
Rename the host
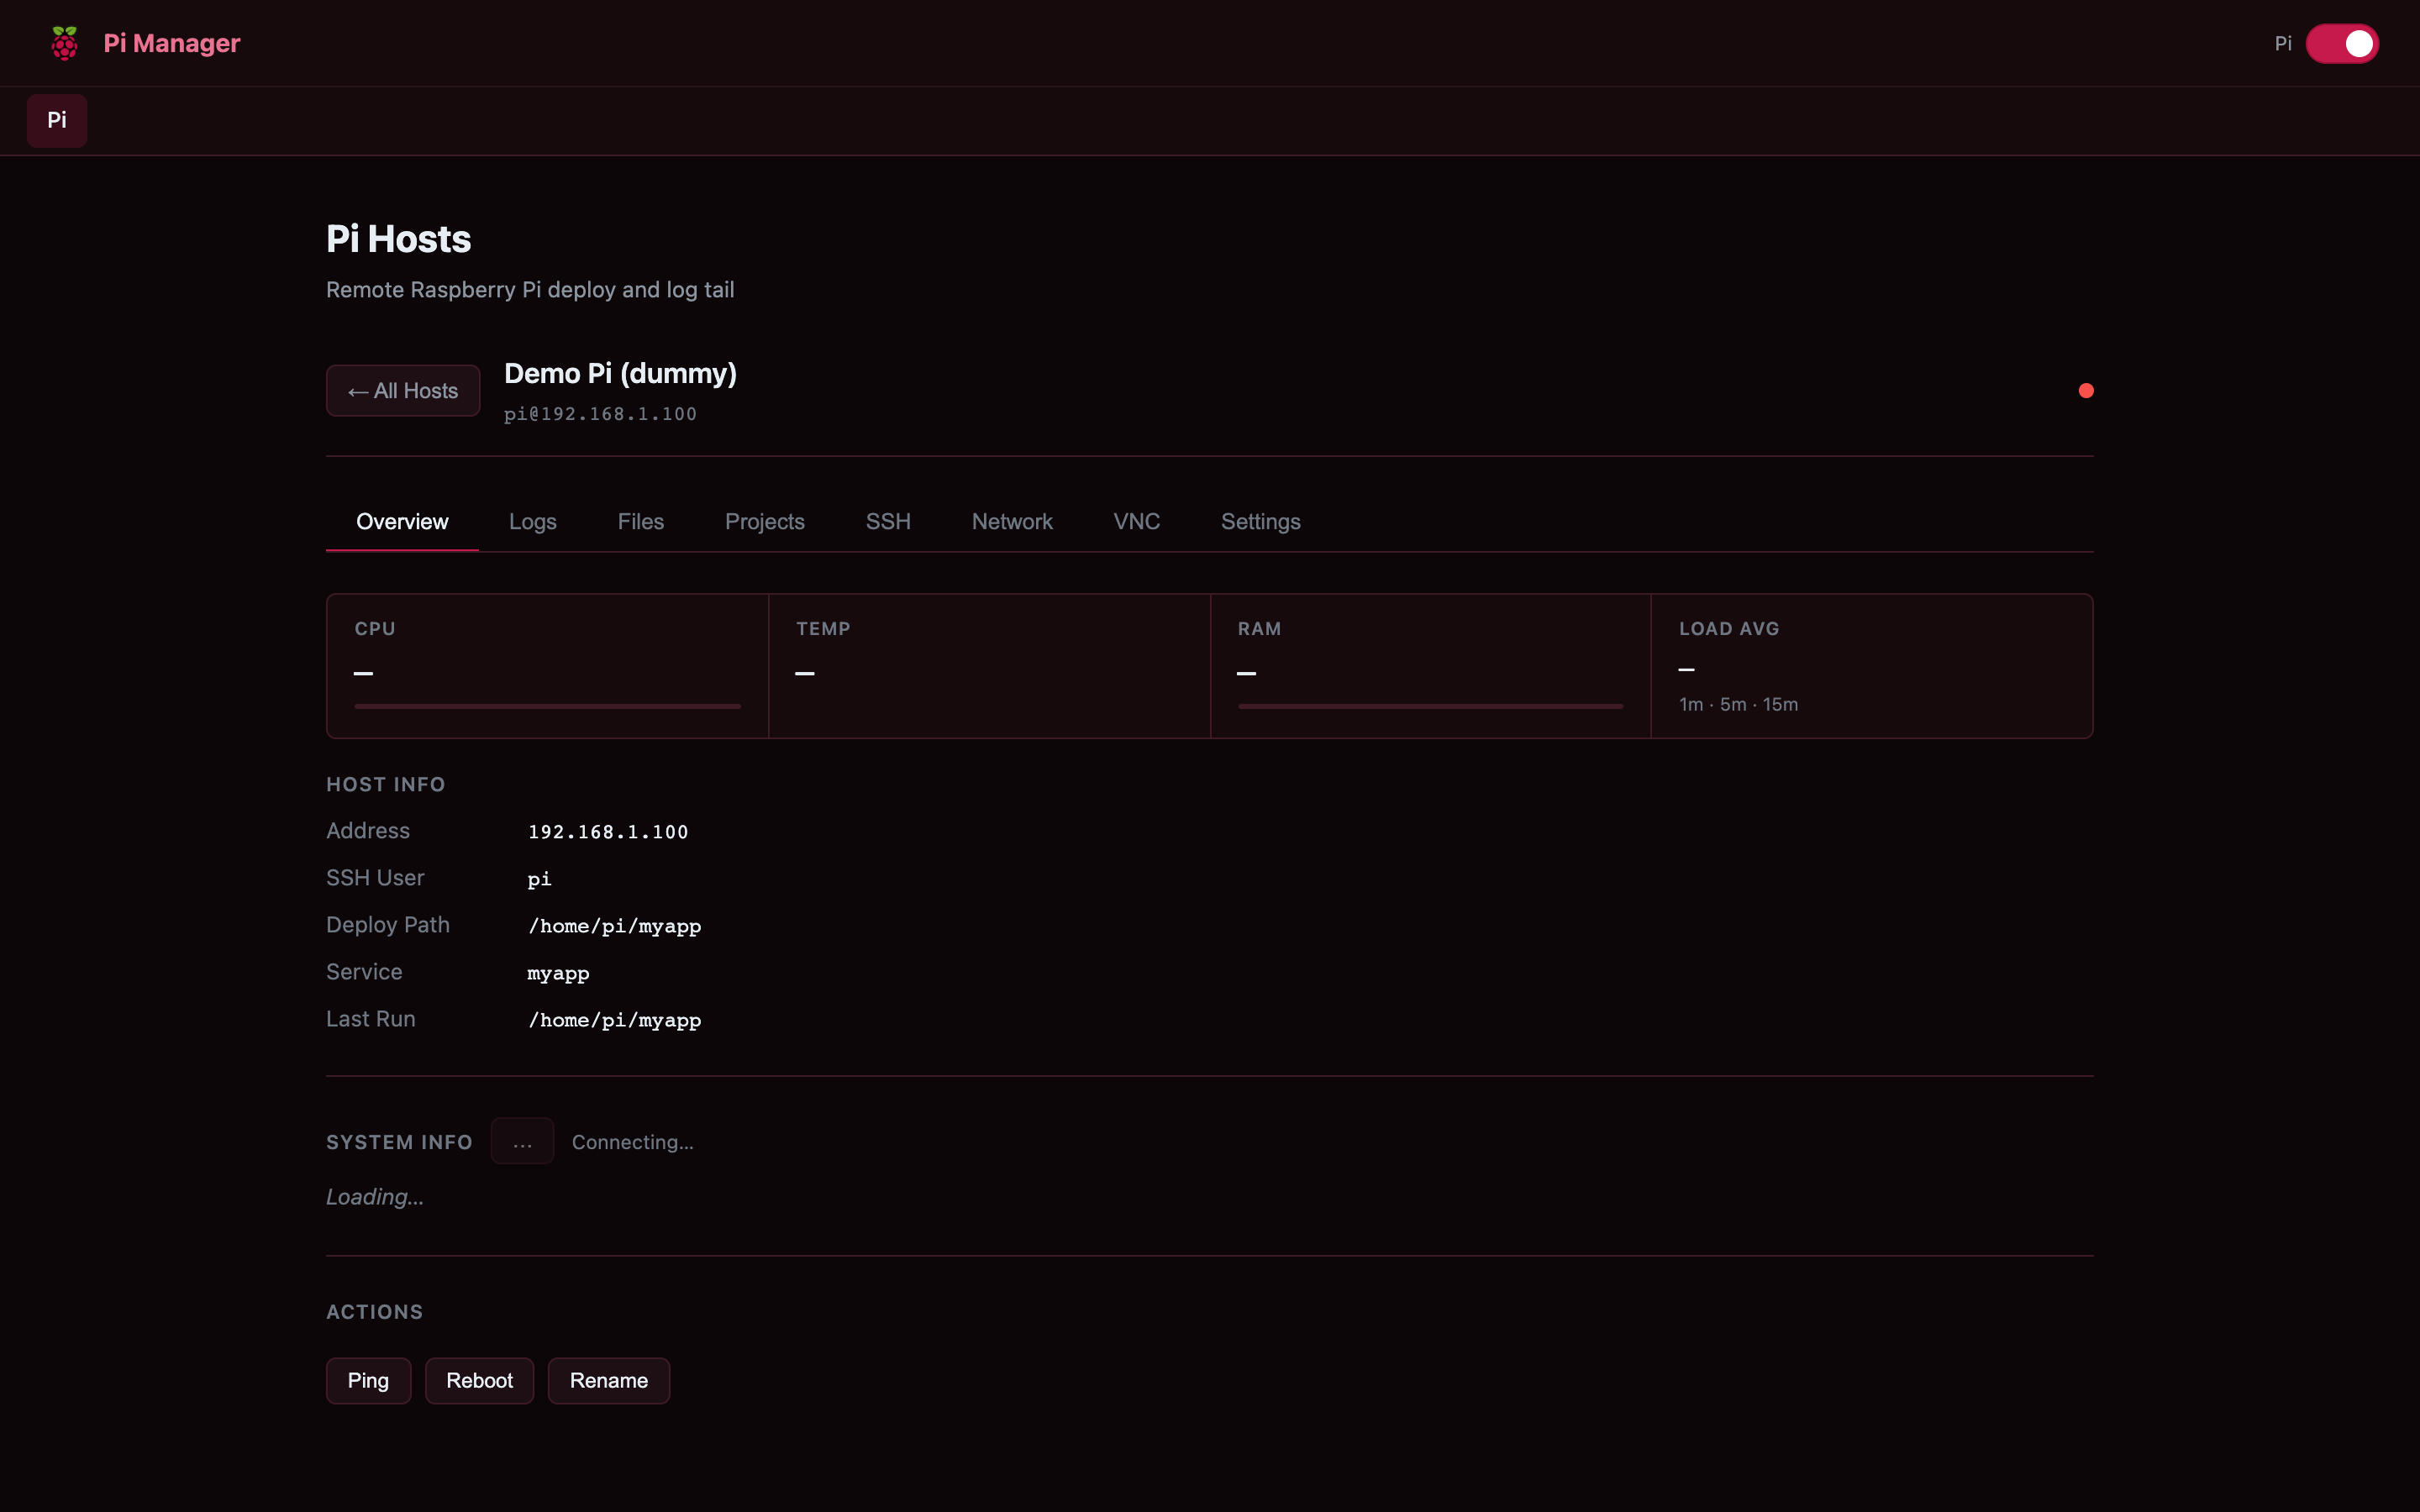click(x=609, y=1381)
